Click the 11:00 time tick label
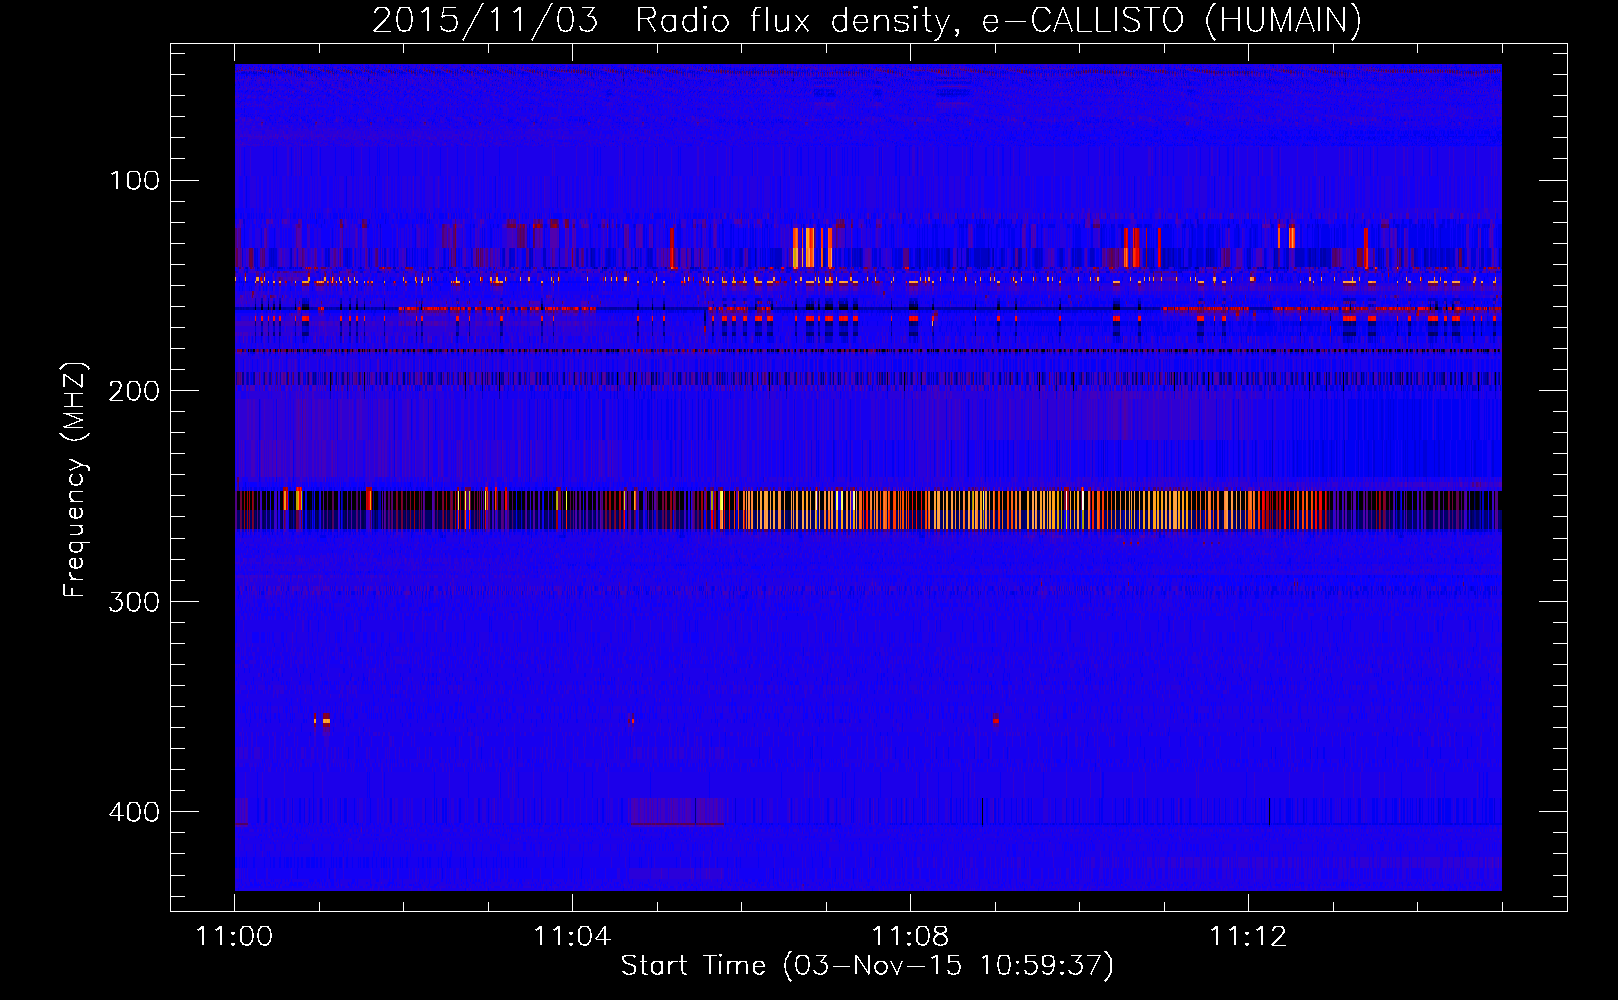Screen dimensions: 1618x1000 pos(234,936)
